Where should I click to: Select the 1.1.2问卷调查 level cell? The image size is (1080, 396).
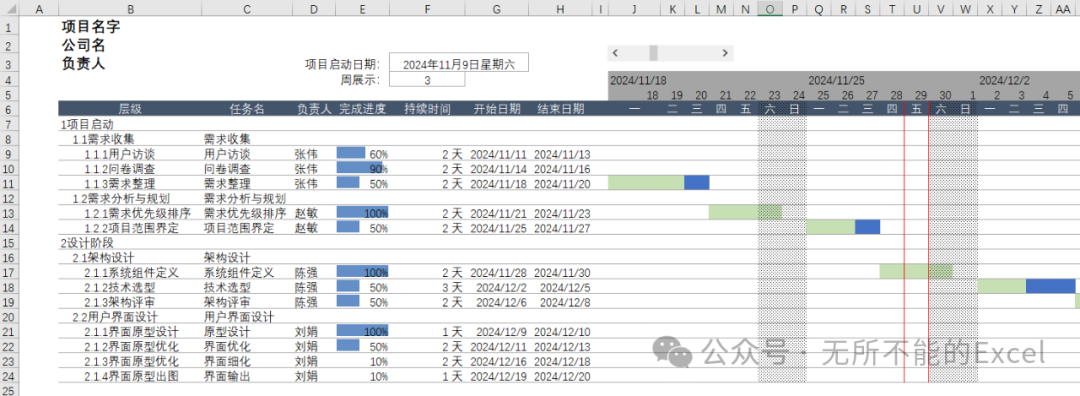(x=119, y=169)
